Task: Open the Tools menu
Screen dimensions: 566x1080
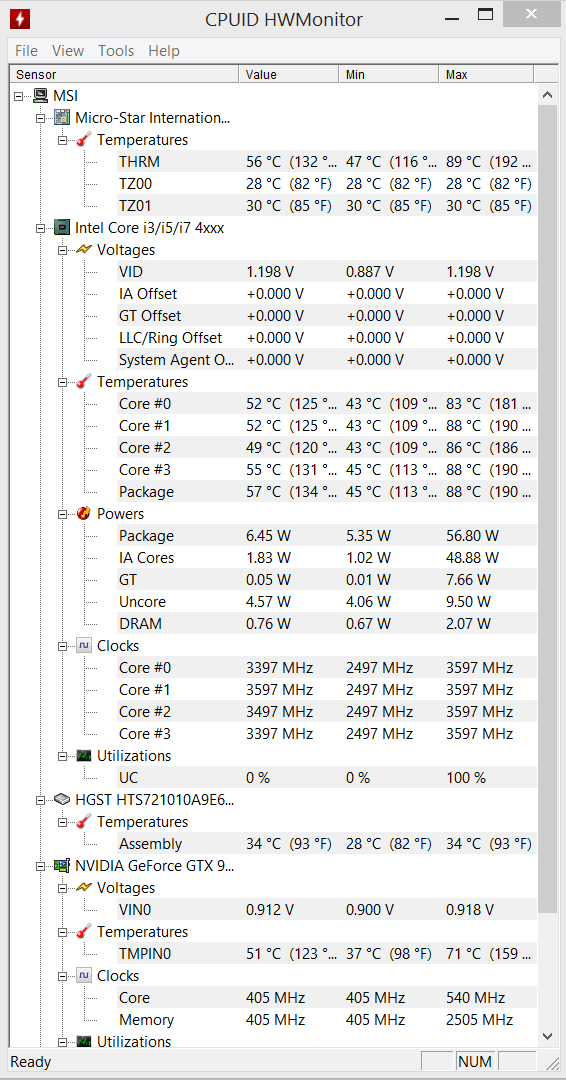Action: [x=116, y=51]
